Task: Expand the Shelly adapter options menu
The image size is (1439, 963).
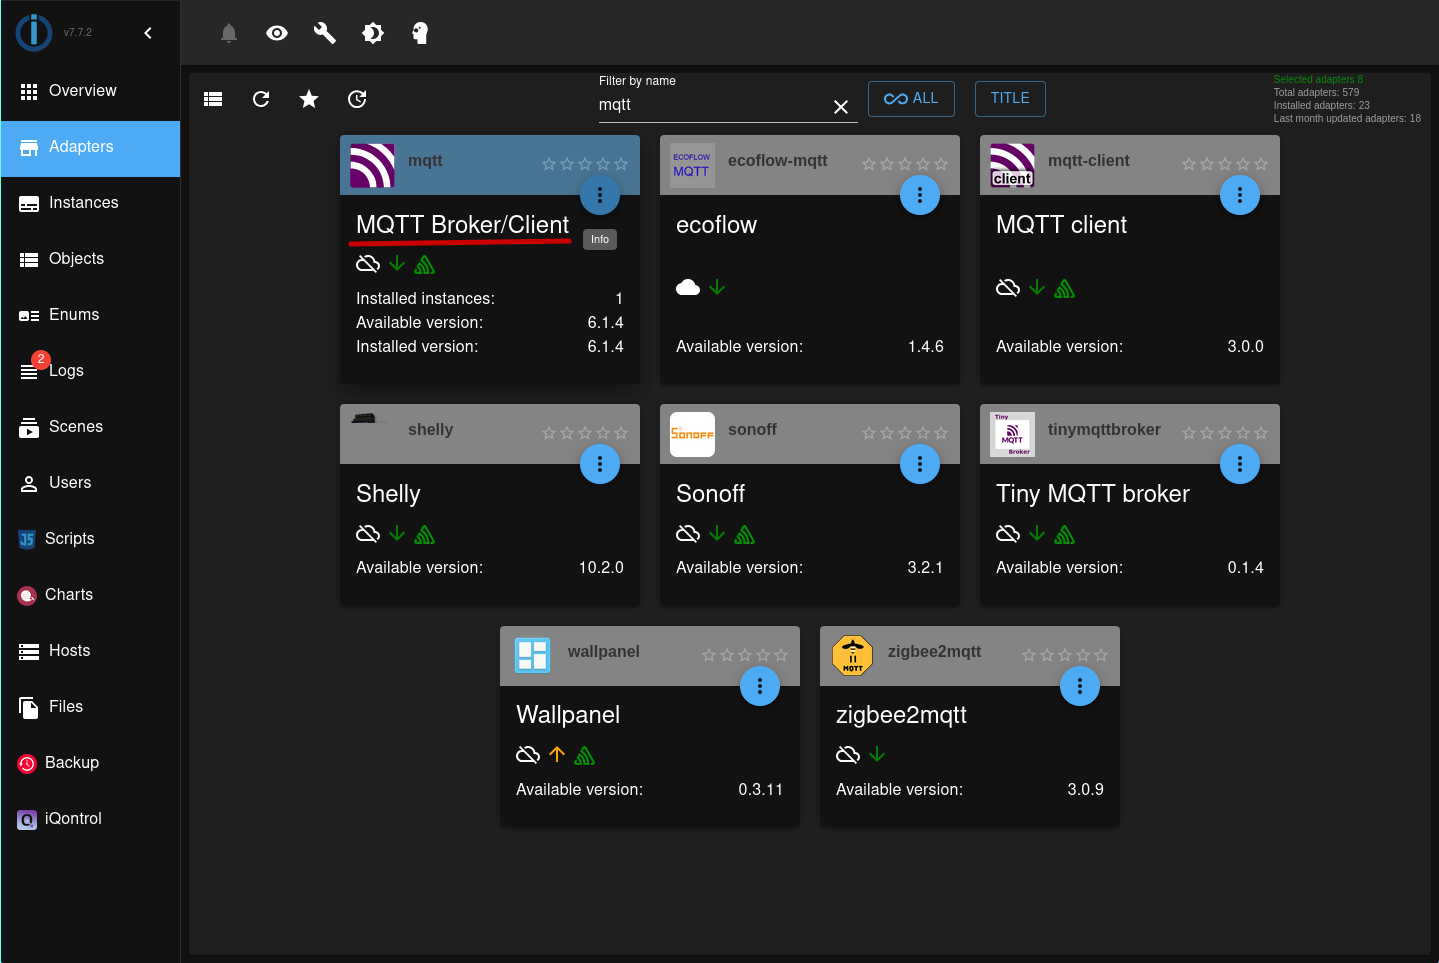Action: pos(600,464)
